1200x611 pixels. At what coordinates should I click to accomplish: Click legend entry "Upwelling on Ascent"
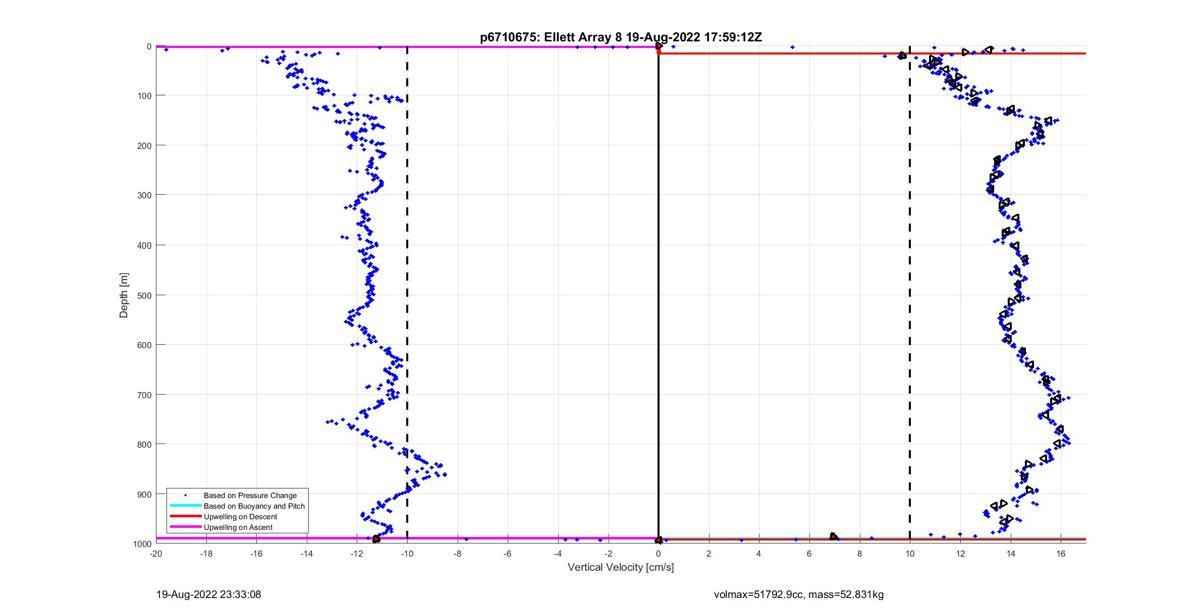(x=238, y=527)
